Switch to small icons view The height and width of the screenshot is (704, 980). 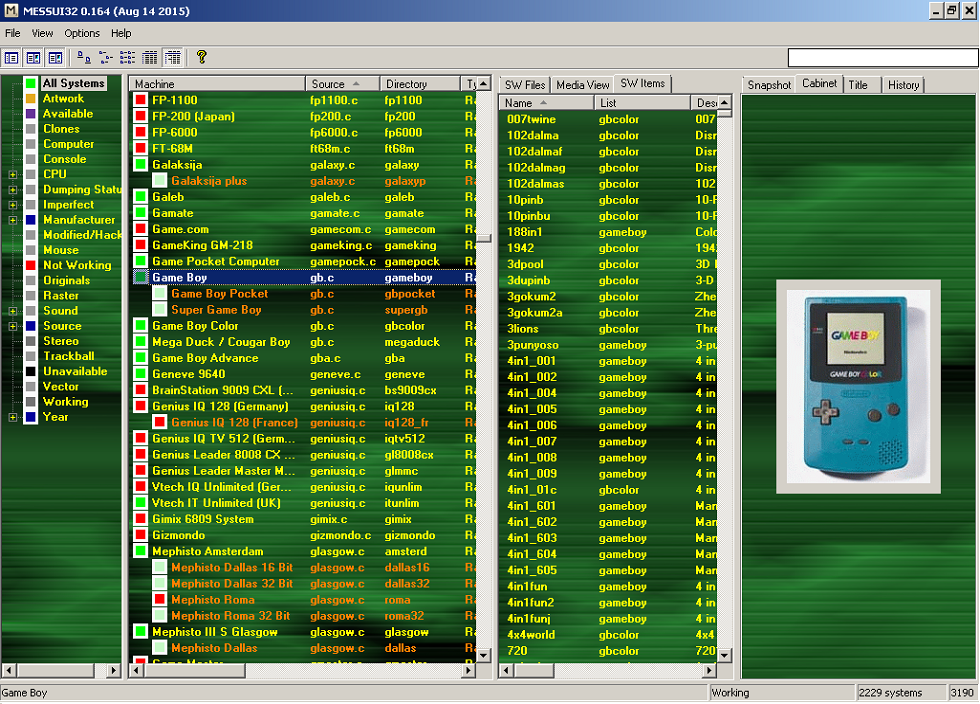pos(106,58)
